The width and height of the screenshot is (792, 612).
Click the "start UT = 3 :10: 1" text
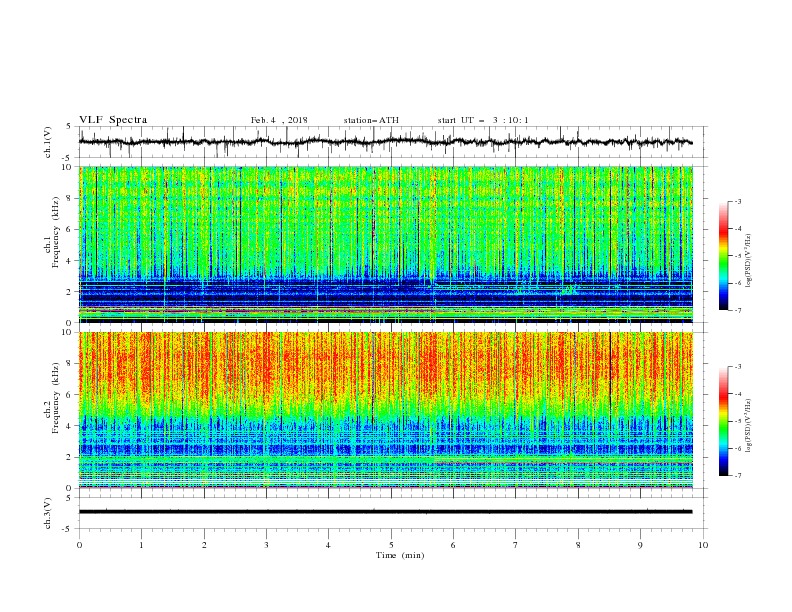[x=483, y=120]
